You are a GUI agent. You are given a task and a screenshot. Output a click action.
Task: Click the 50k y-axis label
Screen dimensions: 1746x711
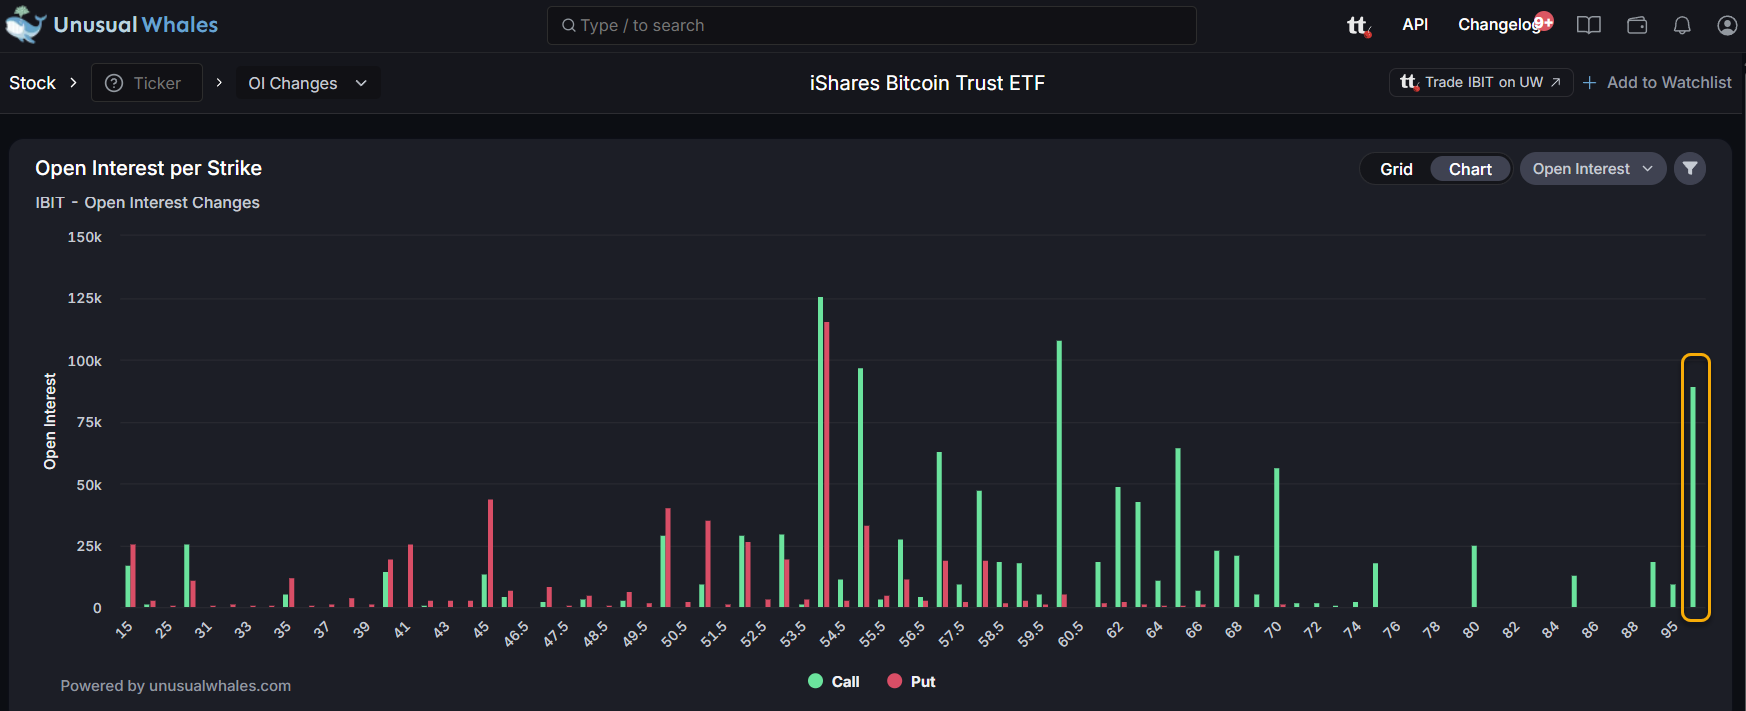89,485
